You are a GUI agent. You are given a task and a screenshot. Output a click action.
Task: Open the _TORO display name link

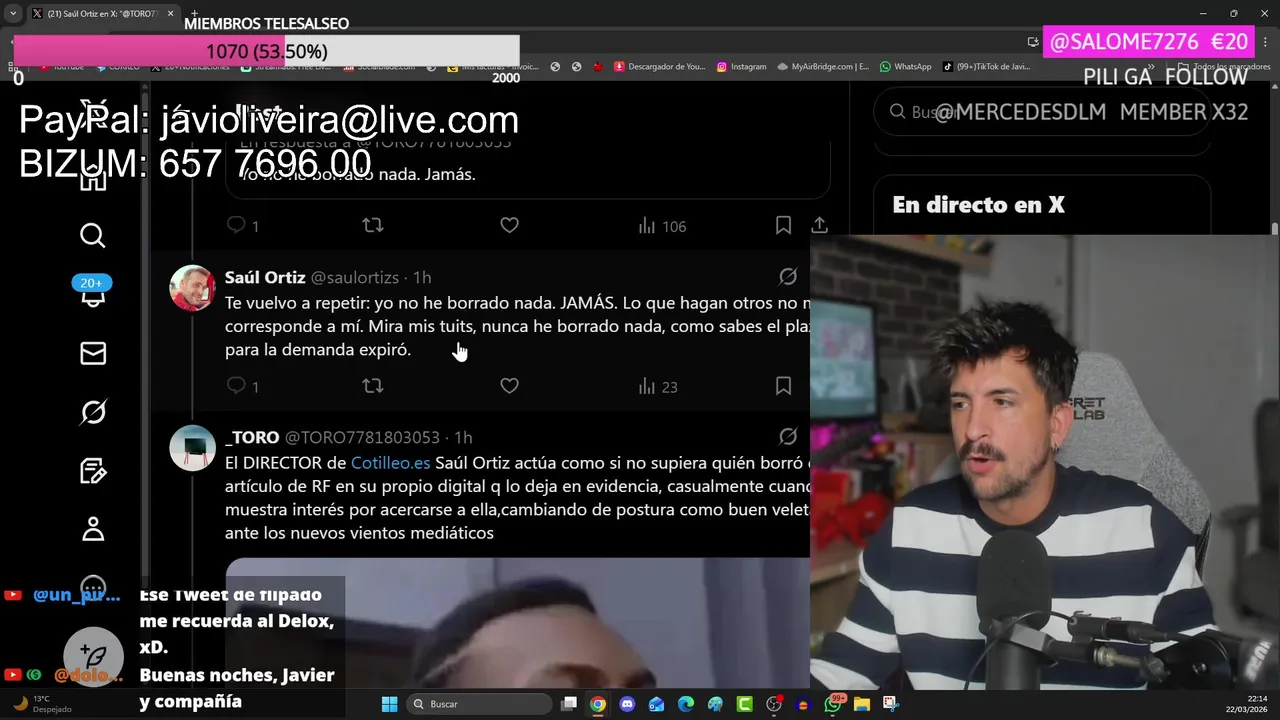coord(252,437)
